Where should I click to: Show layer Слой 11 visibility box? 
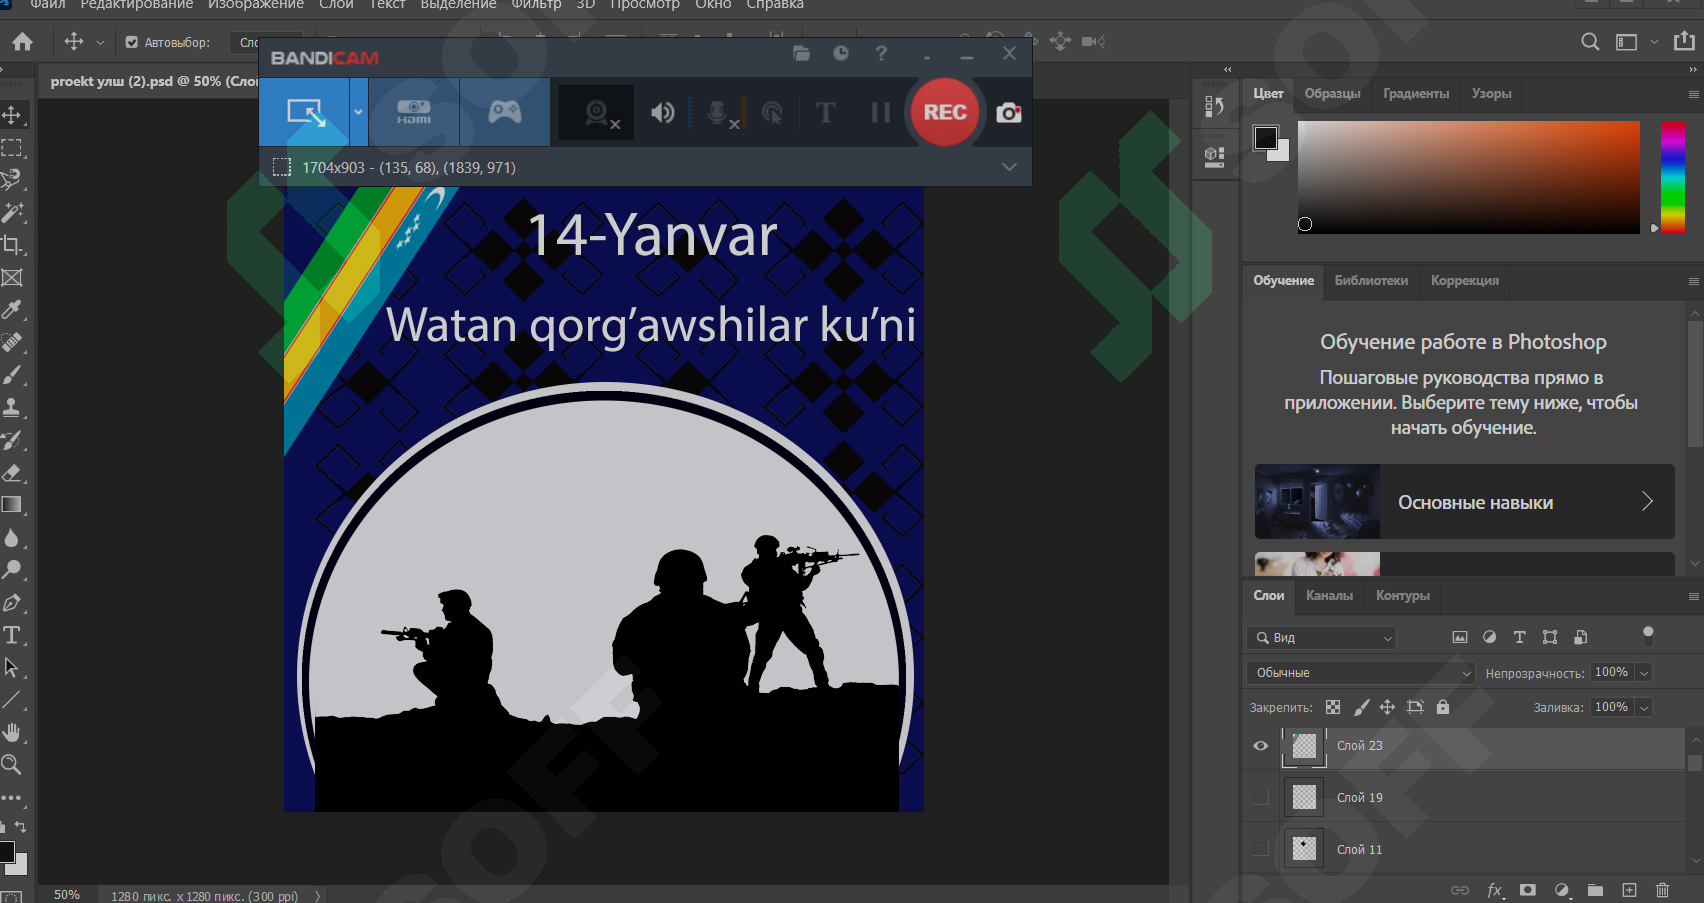pyautogui.click(x=1261, y=849)
